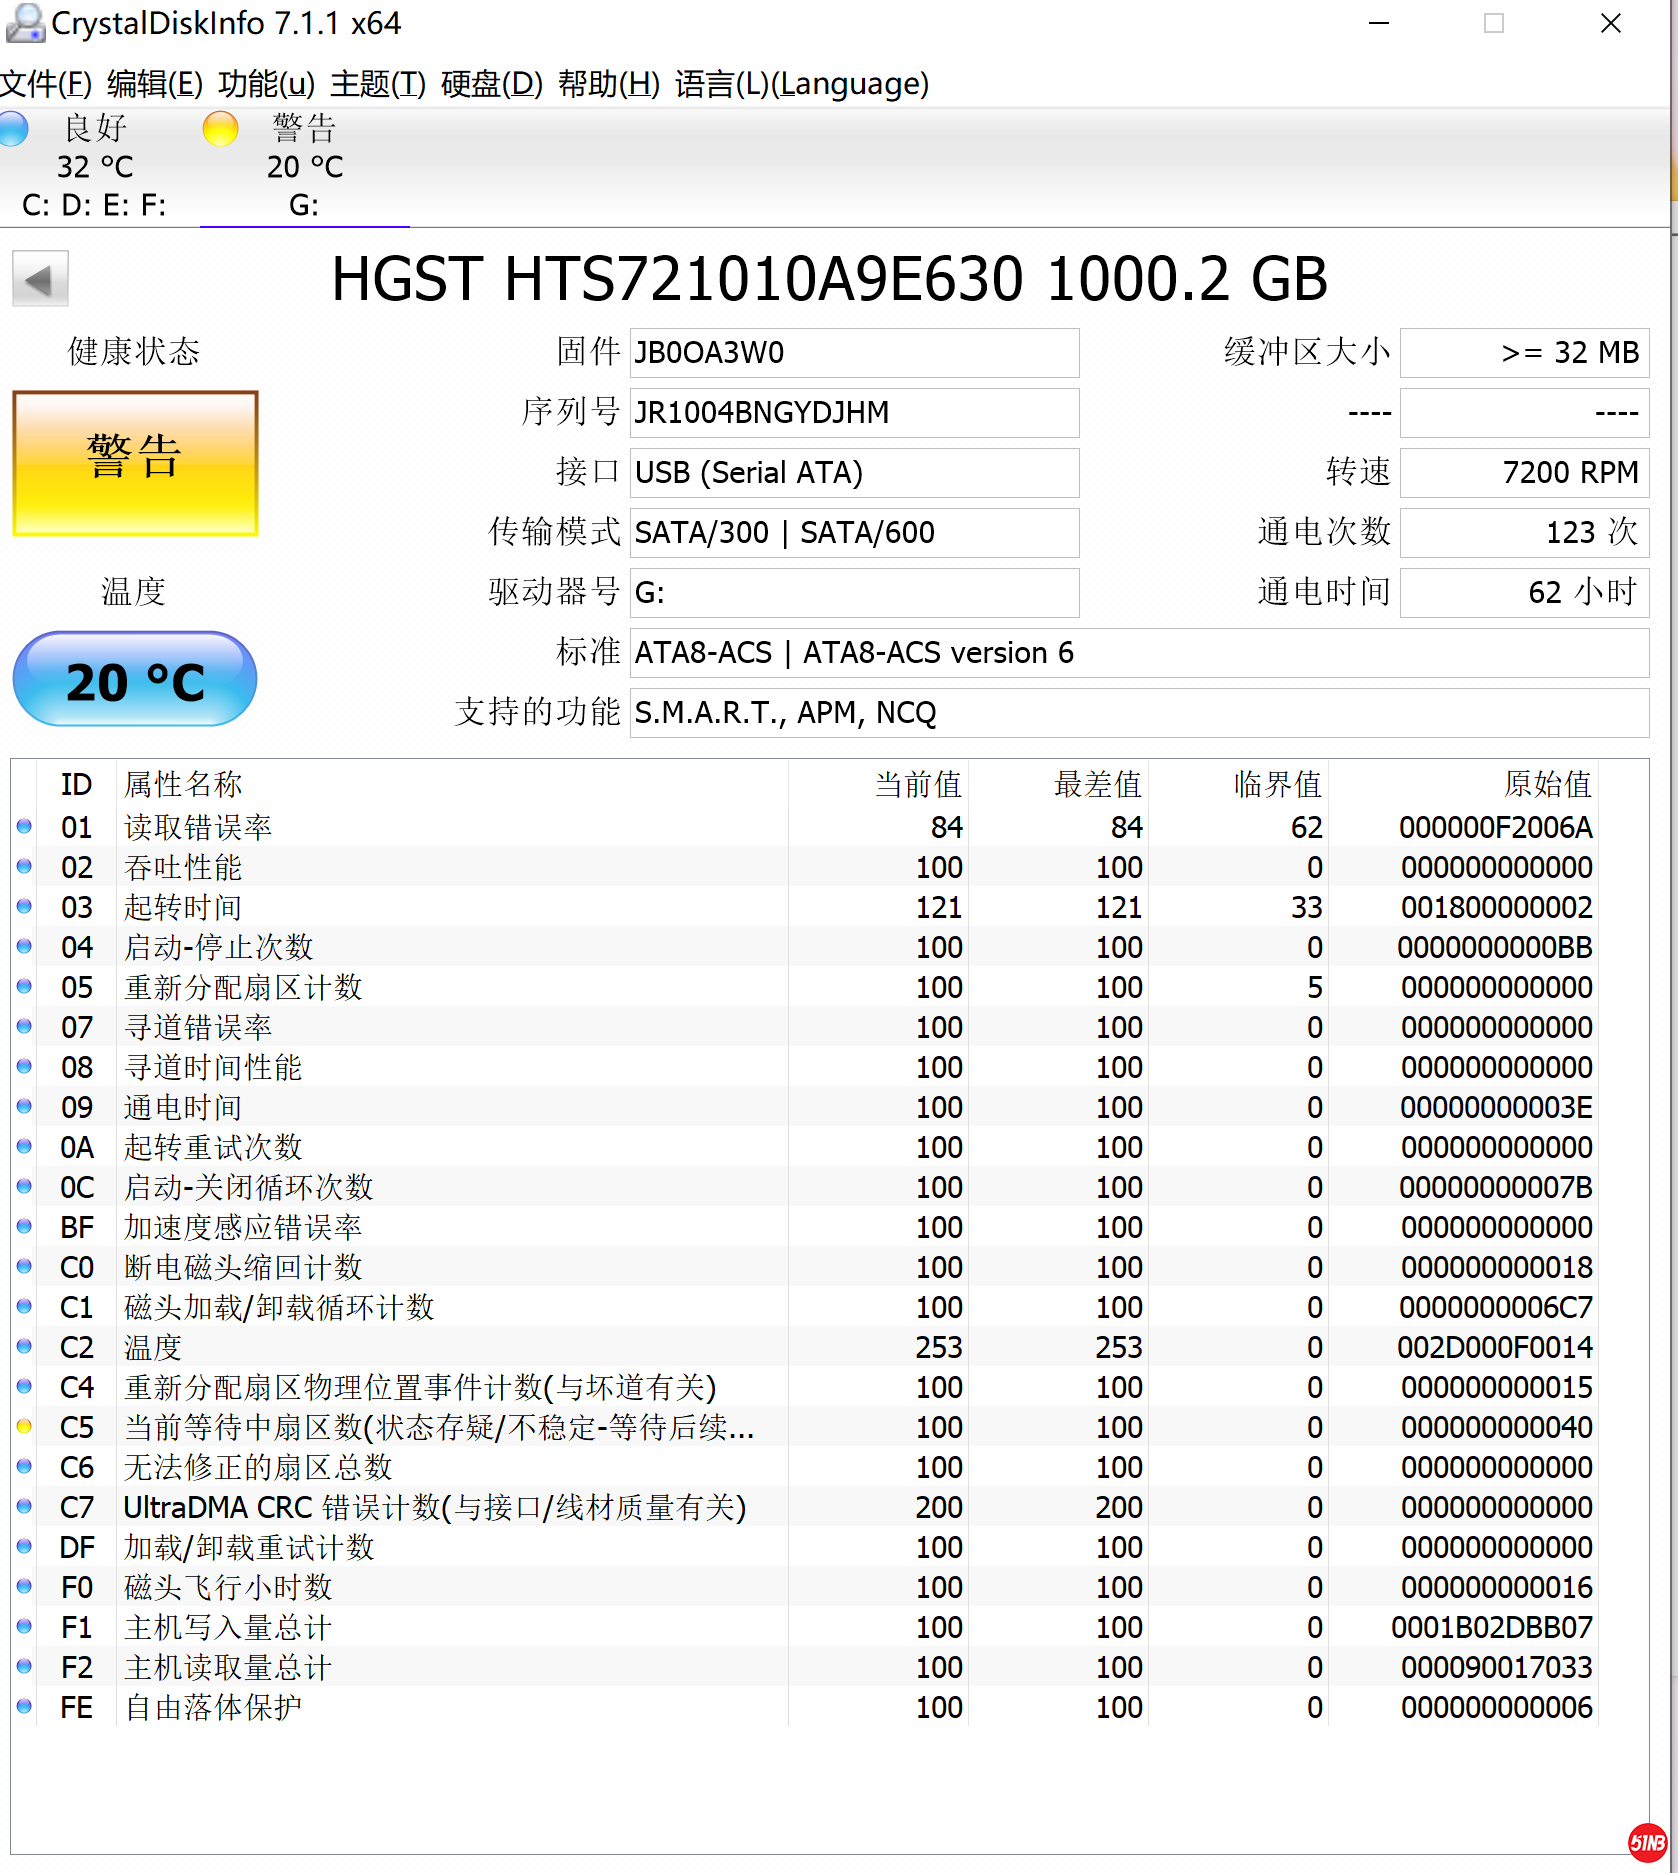Click the blue status dot for attribute 01
This screenshot has height=1873, width=1678.
pos(25,827)
